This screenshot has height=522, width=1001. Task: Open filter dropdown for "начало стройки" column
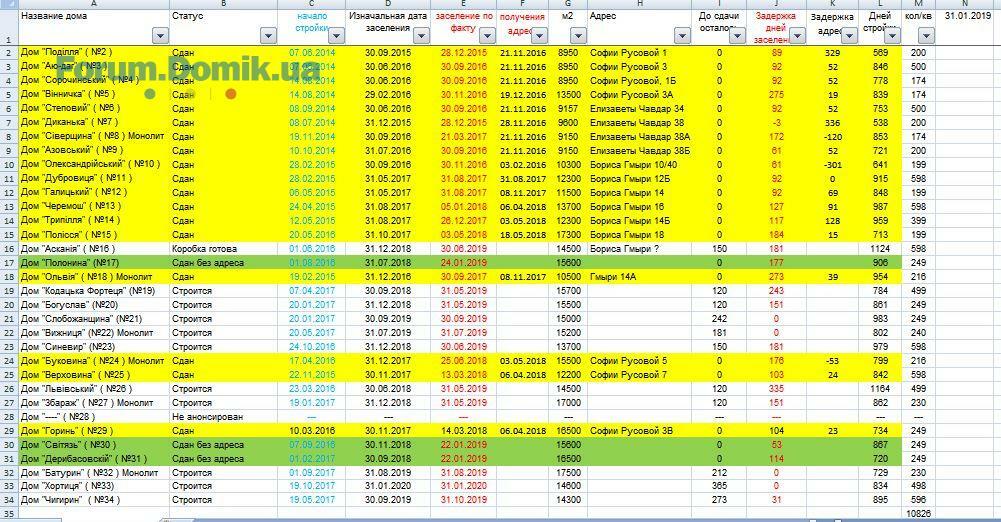tap(336, 36)
